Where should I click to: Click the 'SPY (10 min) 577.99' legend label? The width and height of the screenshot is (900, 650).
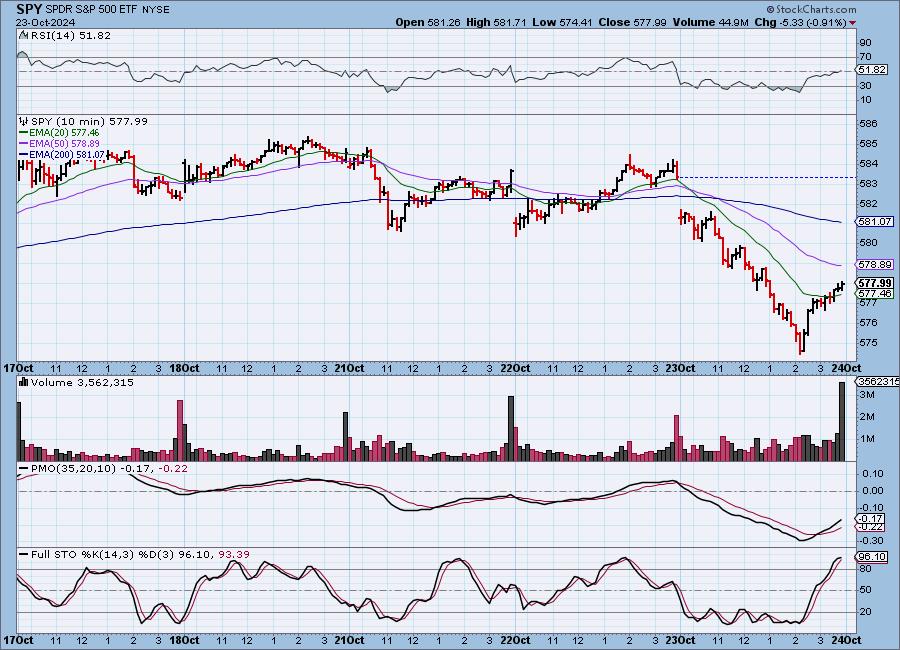tap(89, 122)
